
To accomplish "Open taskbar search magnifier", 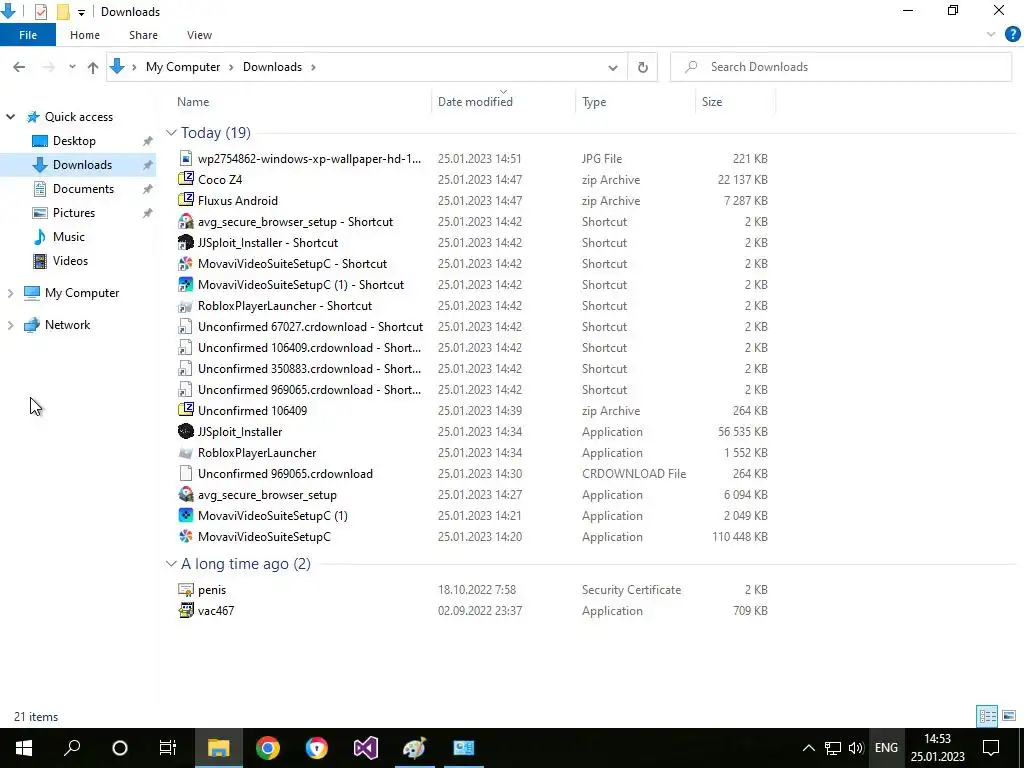I will click(x=72, y=748).
